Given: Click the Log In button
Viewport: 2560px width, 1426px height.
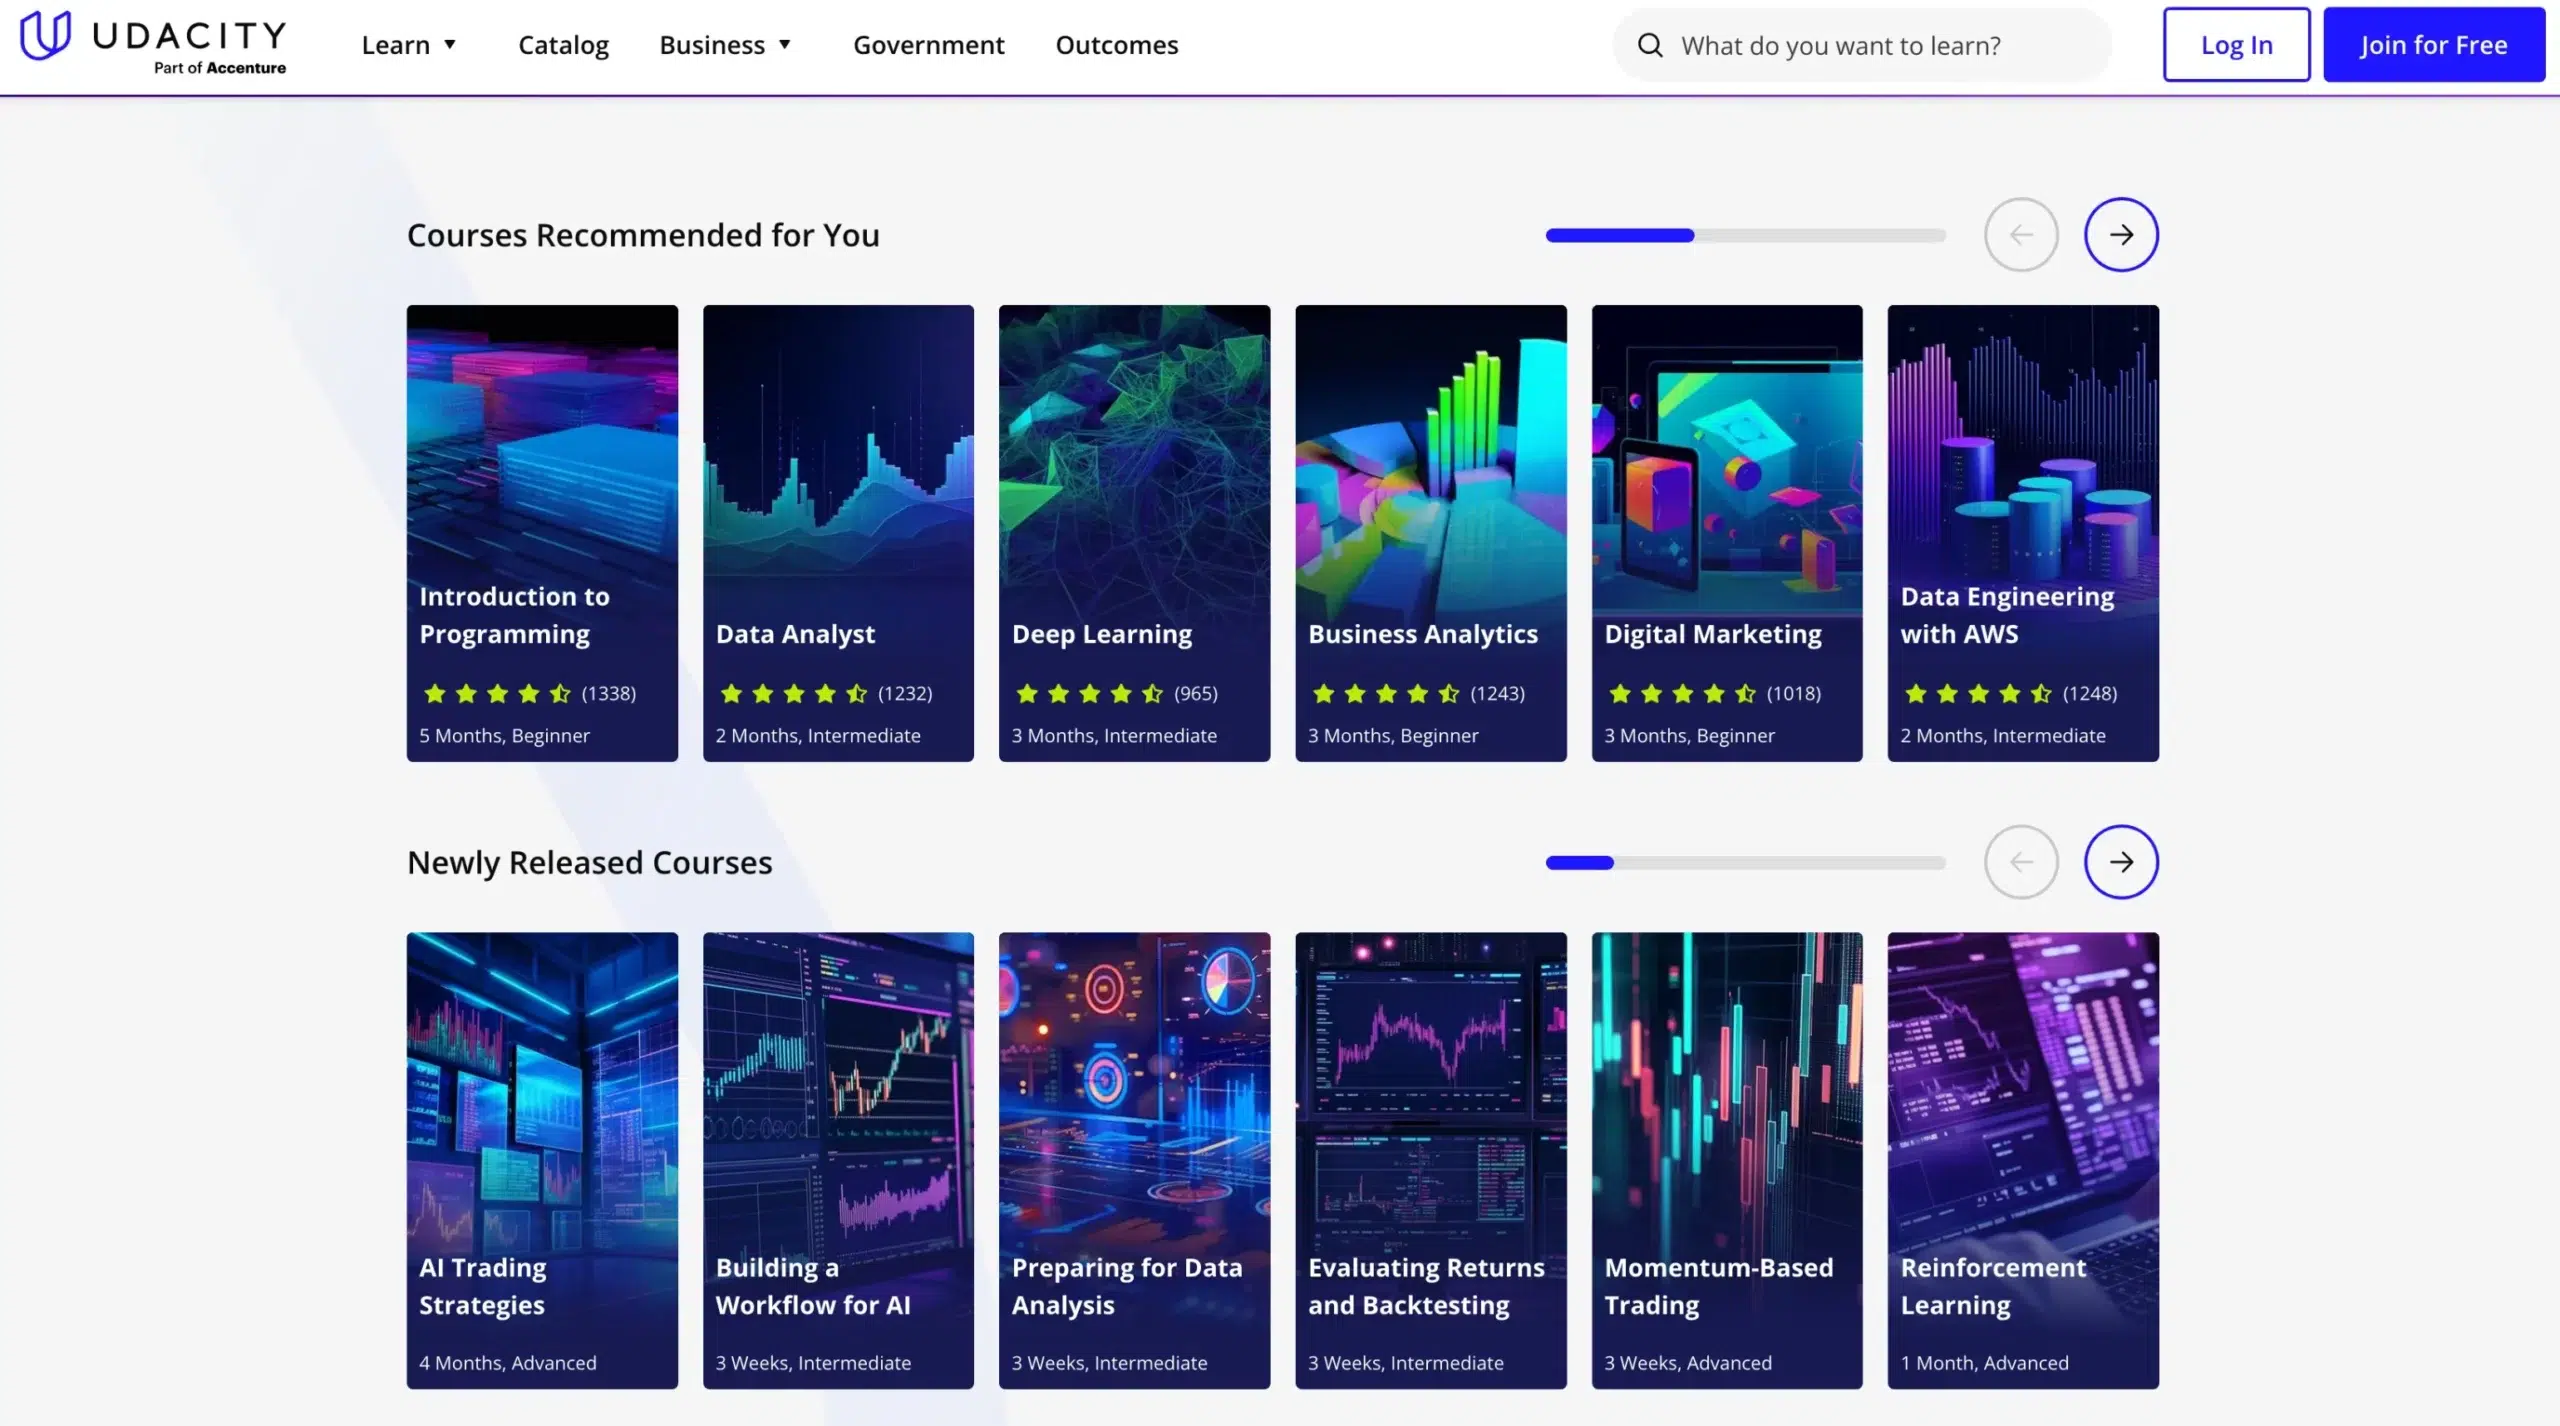Looking at the screenshot, I should tap(2236, 45).
